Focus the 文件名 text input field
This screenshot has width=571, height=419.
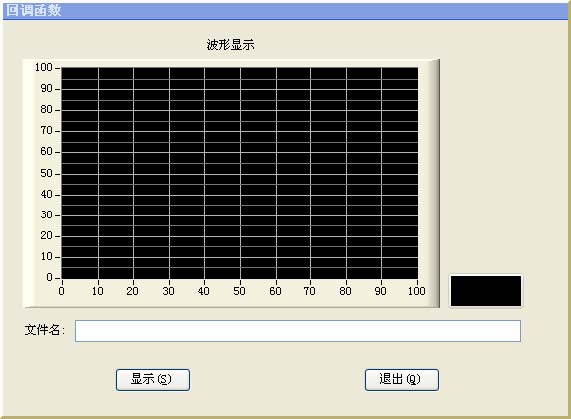[298, 331]
